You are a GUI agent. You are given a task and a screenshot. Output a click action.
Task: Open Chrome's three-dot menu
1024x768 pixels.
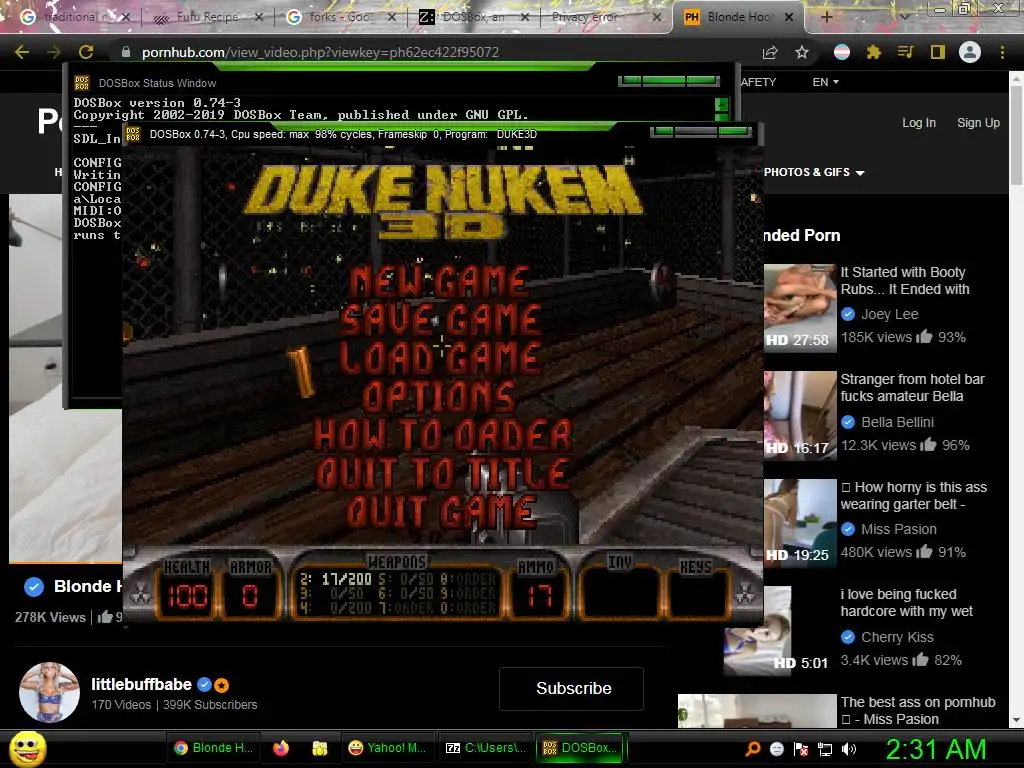1002,52
